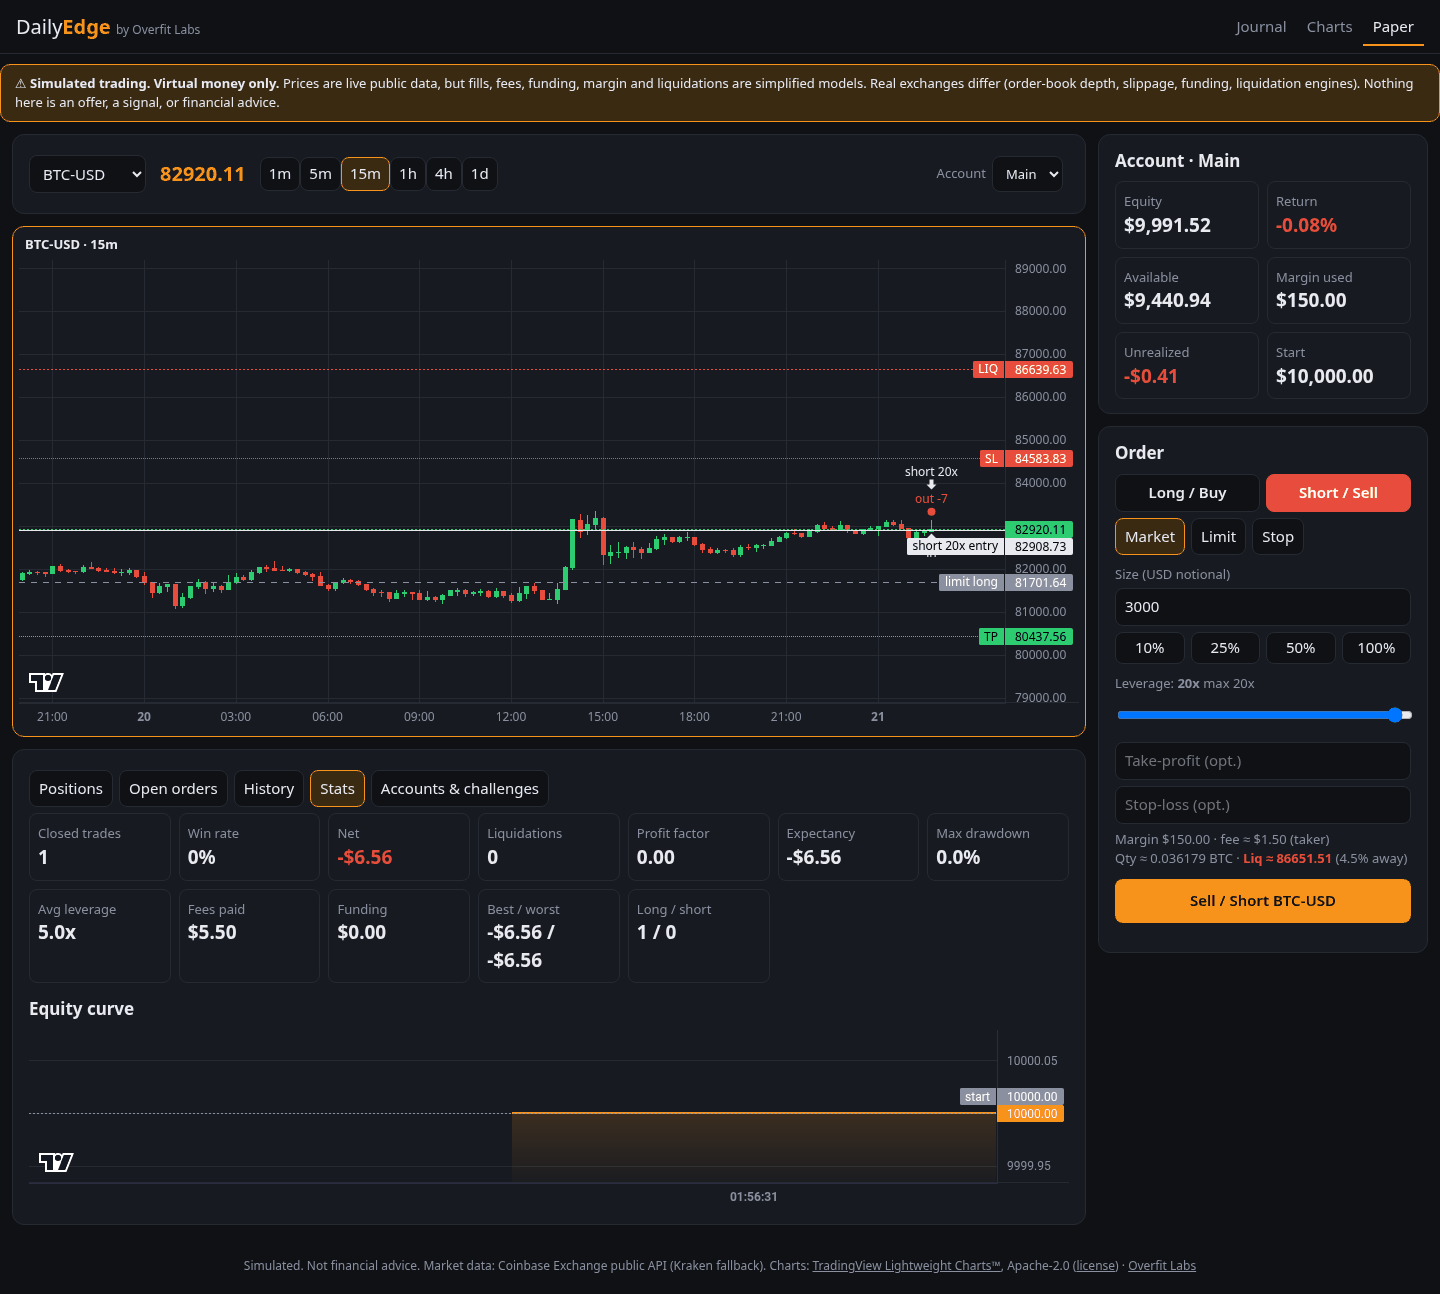This screenshot has width=1440, height=1294.
Task: Open the TradingView logo on the price chart
Action: click(x=46, y=682)
